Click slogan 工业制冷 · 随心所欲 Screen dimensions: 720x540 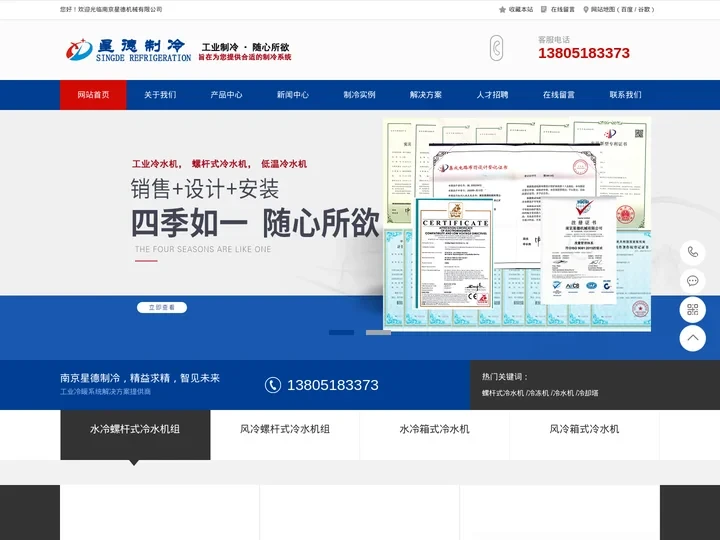[245, 47]
